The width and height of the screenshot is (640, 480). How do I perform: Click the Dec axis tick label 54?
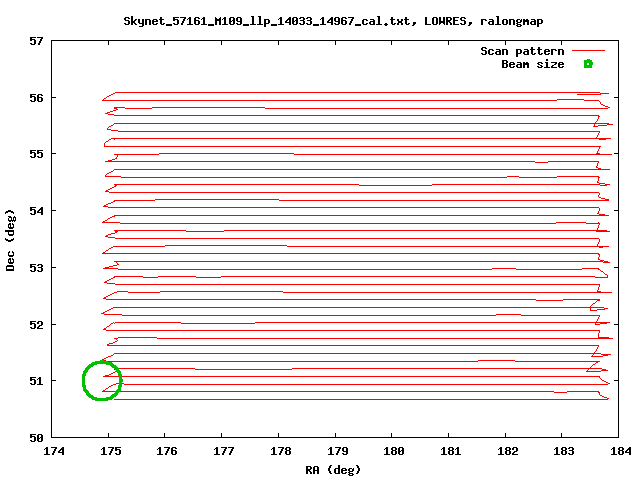click(36, 211)
